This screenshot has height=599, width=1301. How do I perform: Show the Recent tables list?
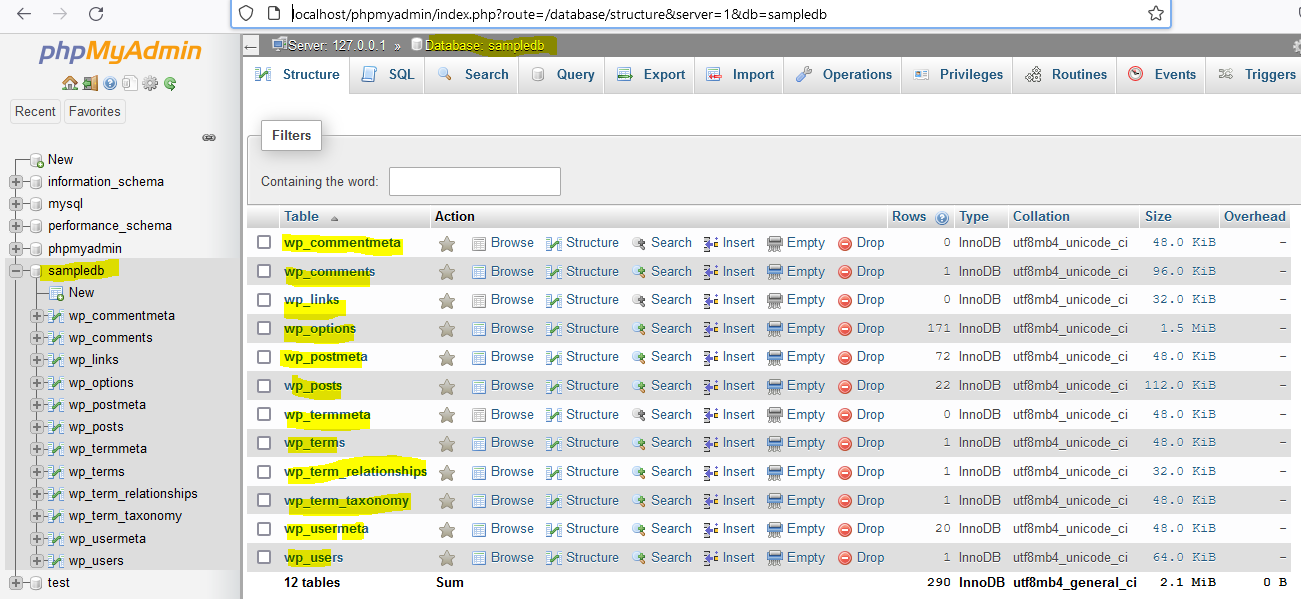[35, 112]
